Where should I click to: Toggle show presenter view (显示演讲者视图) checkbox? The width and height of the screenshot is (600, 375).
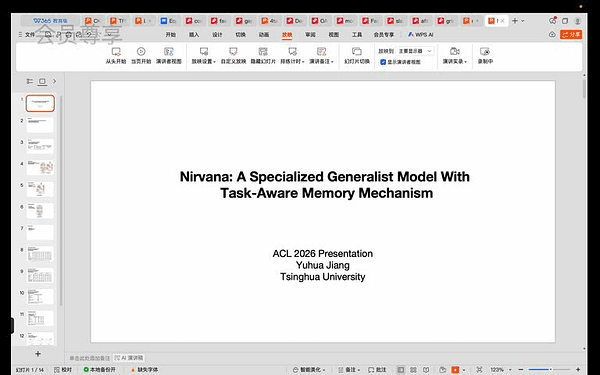coord(383,62)
